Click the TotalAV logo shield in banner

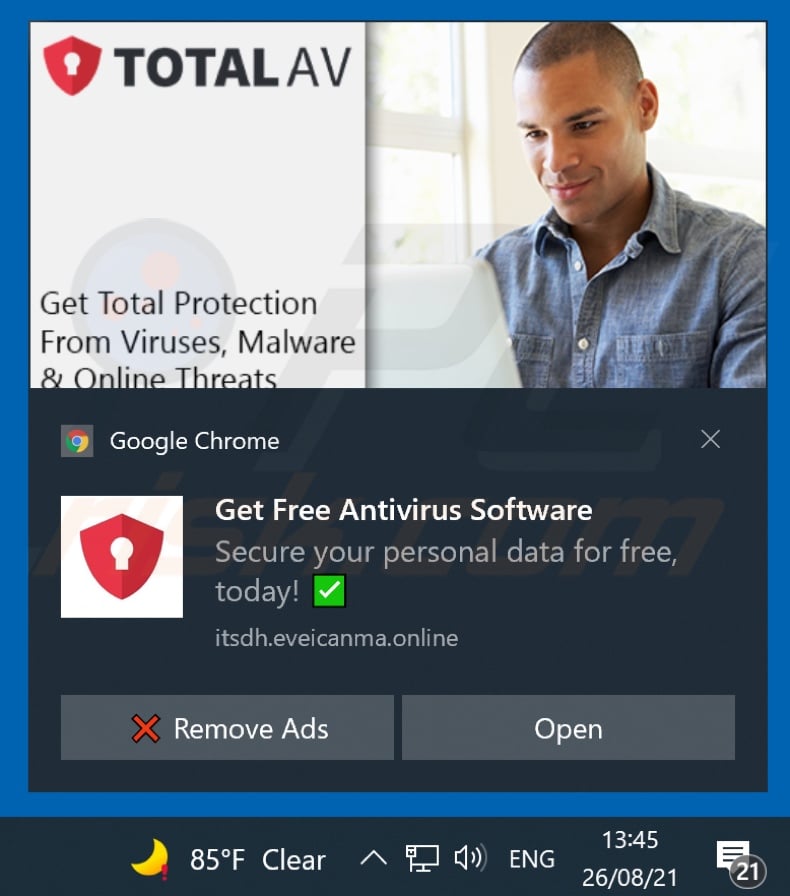72,66
